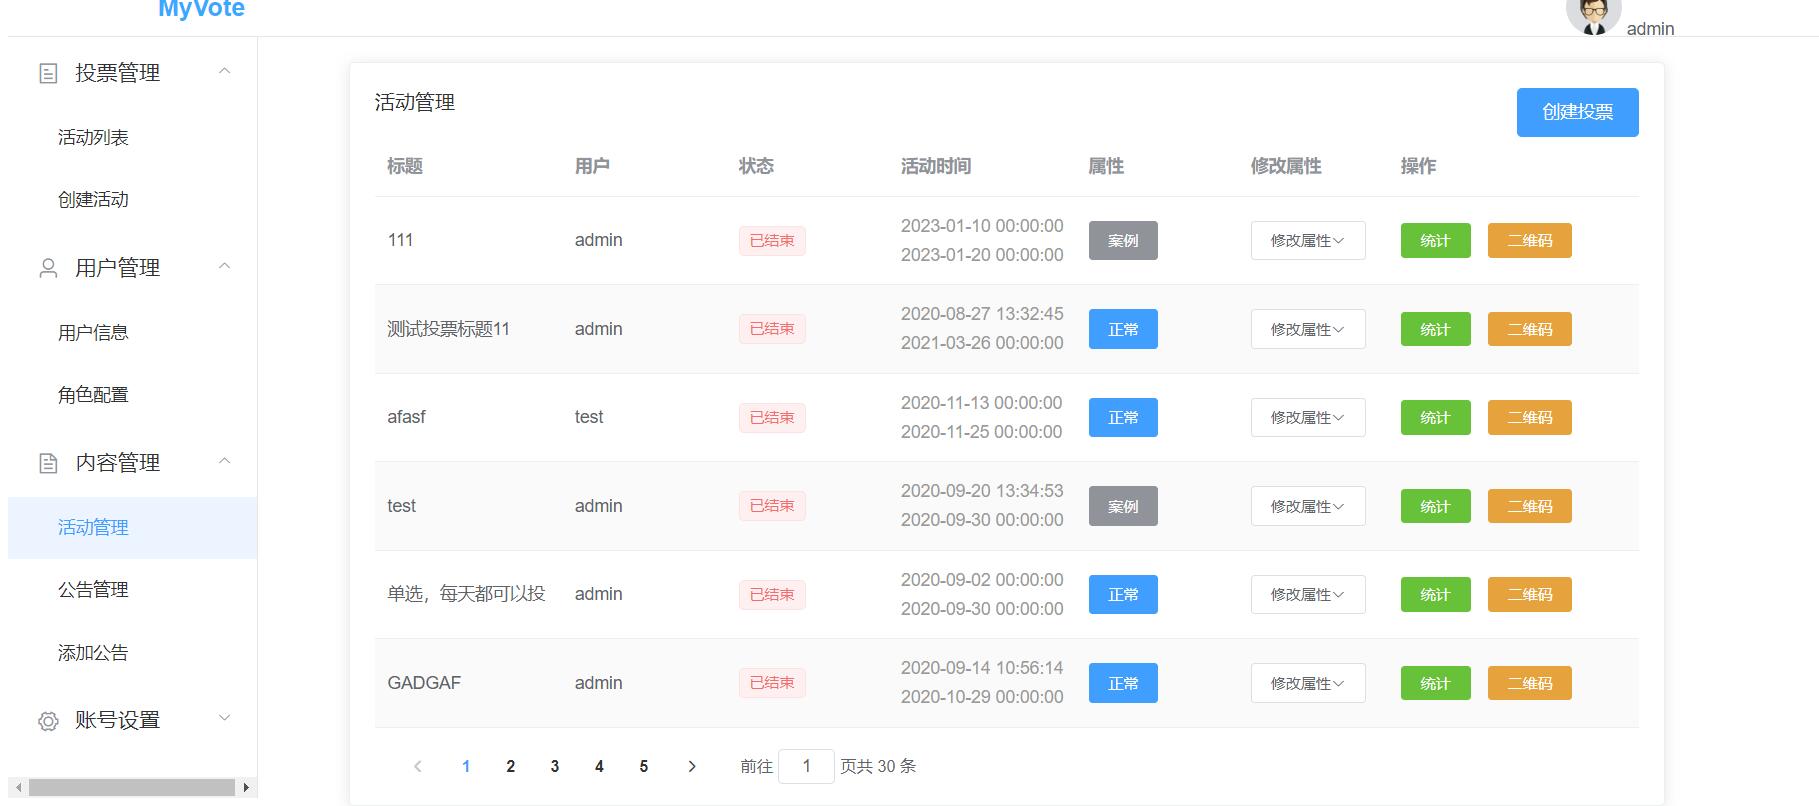This screenshot has width=1819, height=806.
Task: Click 二维码 button for 单选，每天都可以投 row
Action: pos(1530,595)
